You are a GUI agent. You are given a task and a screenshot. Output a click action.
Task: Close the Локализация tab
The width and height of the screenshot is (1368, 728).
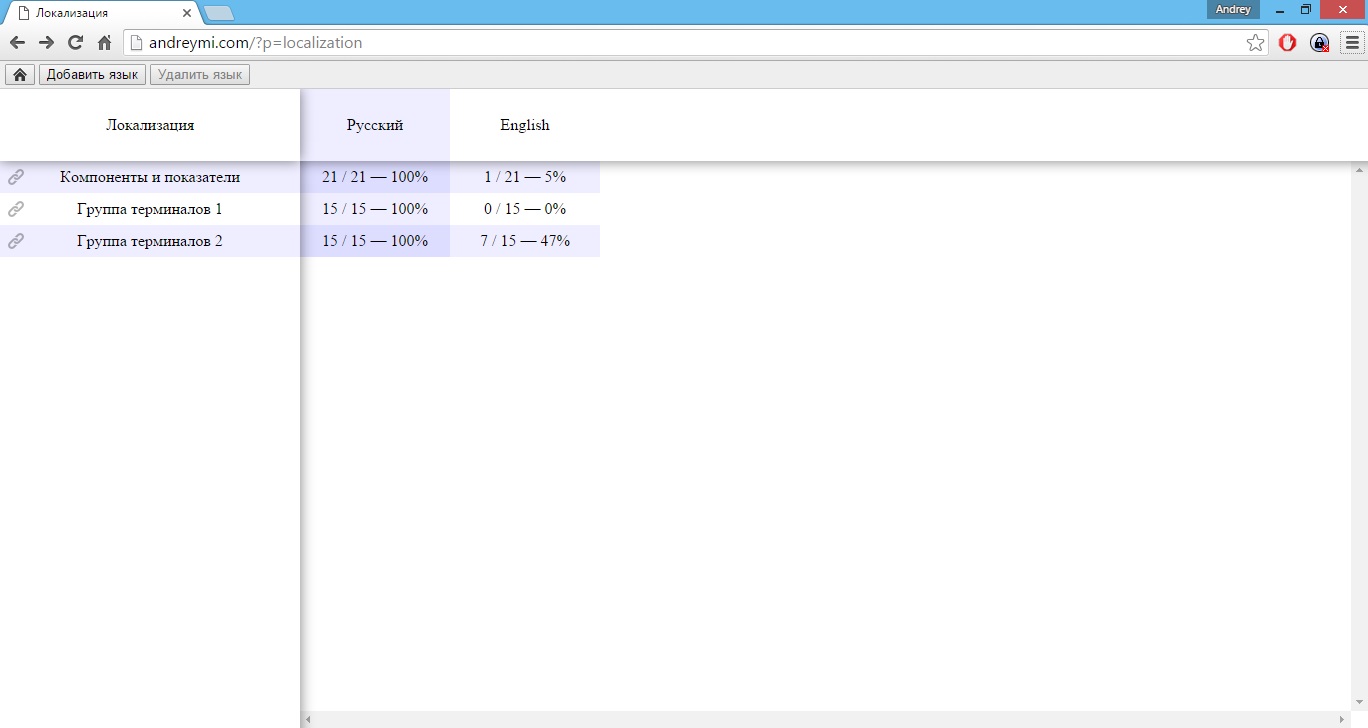point(187,13)
